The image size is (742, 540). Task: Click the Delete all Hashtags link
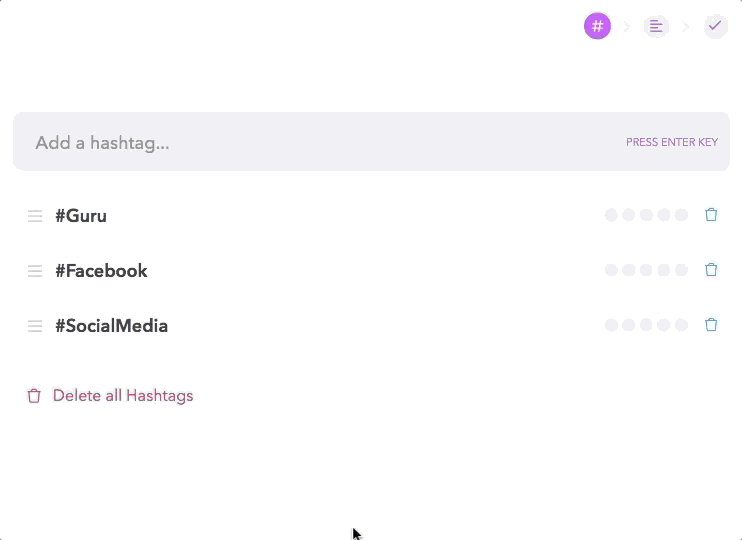pyautogui.click(x=110, y=396)
